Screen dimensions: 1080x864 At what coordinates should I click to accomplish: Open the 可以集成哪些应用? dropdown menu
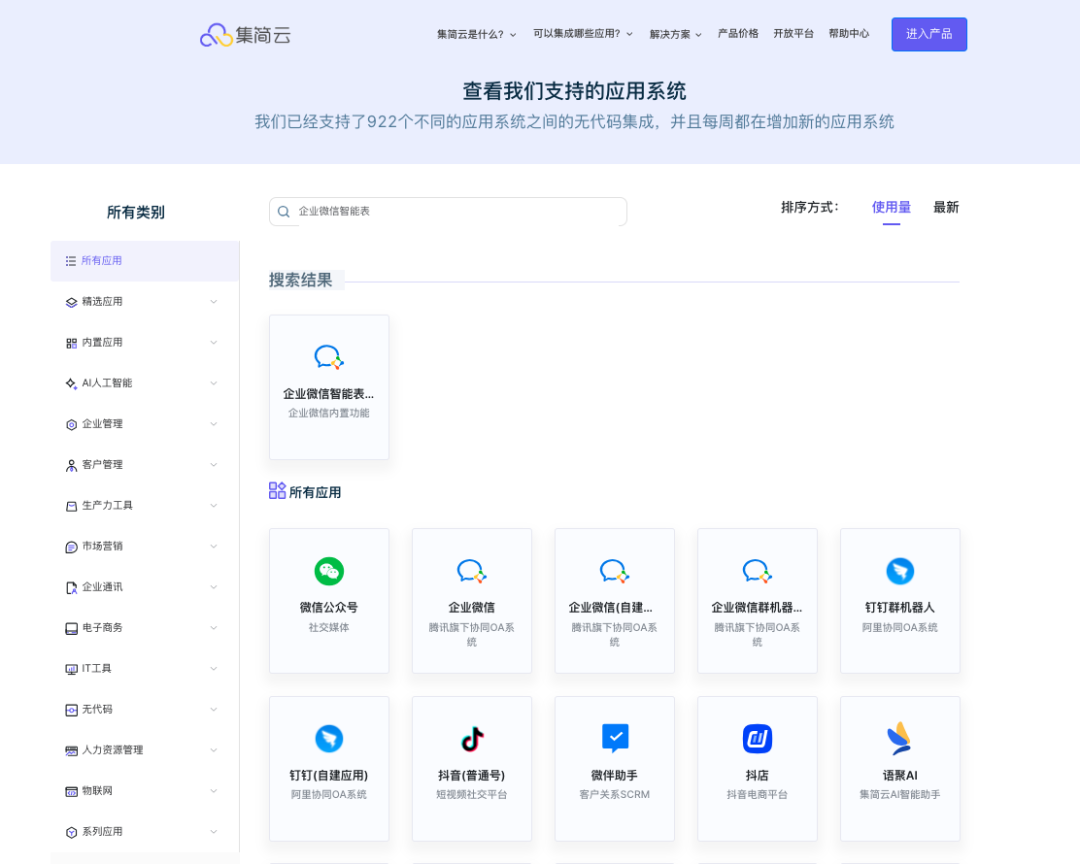(x=583, y=34)
